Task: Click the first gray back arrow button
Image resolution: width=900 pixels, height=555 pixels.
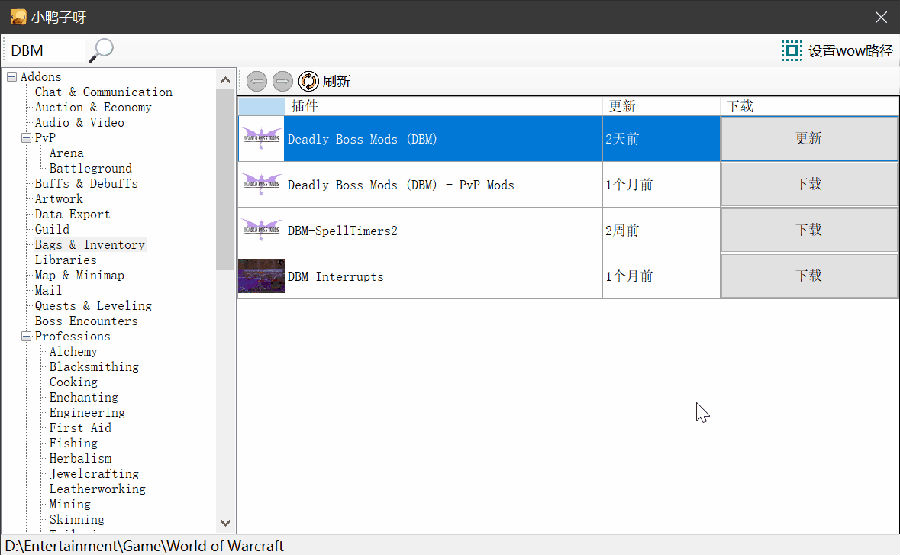Action: coord(257,81)
